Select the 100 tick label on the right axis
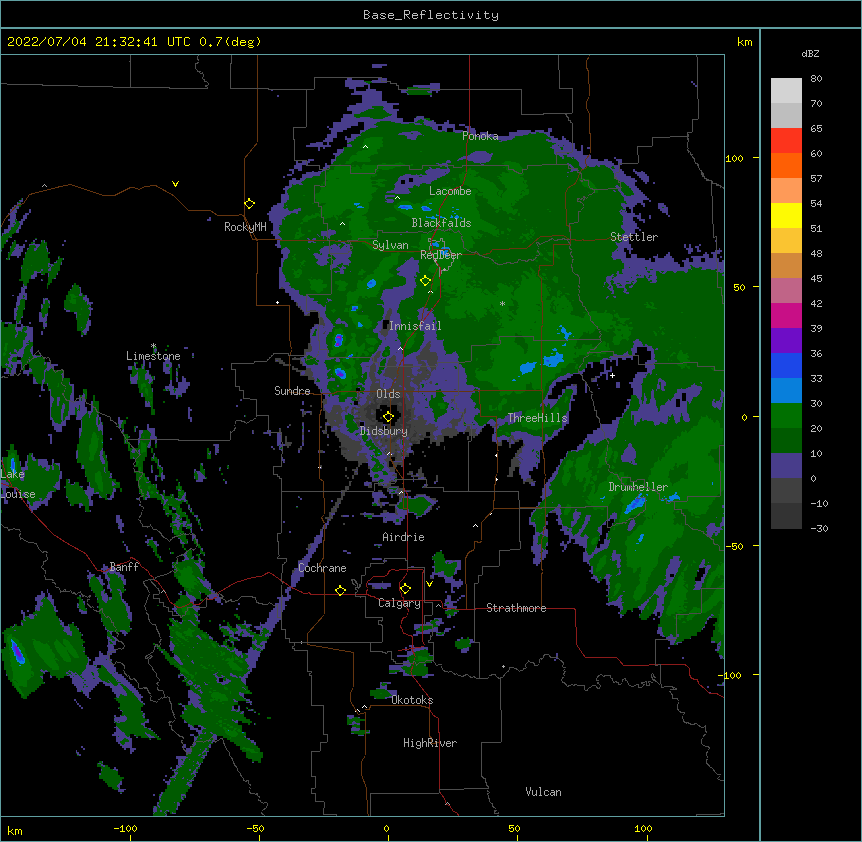Viewport: 862px width, 842px height. [734, 158]
